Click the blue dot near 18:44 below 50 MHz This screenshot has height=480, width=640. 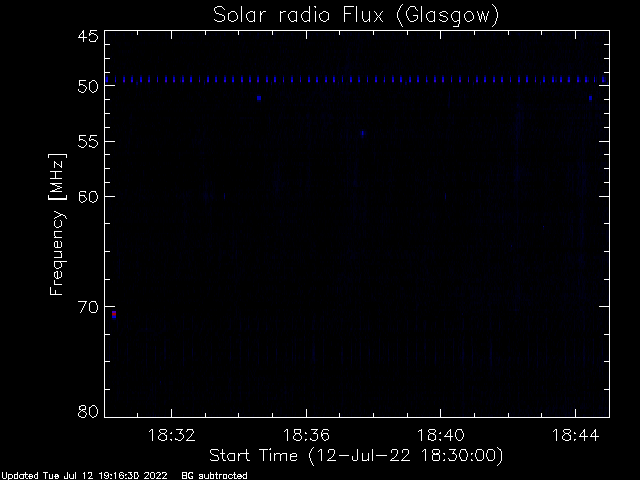coord(590,98)
